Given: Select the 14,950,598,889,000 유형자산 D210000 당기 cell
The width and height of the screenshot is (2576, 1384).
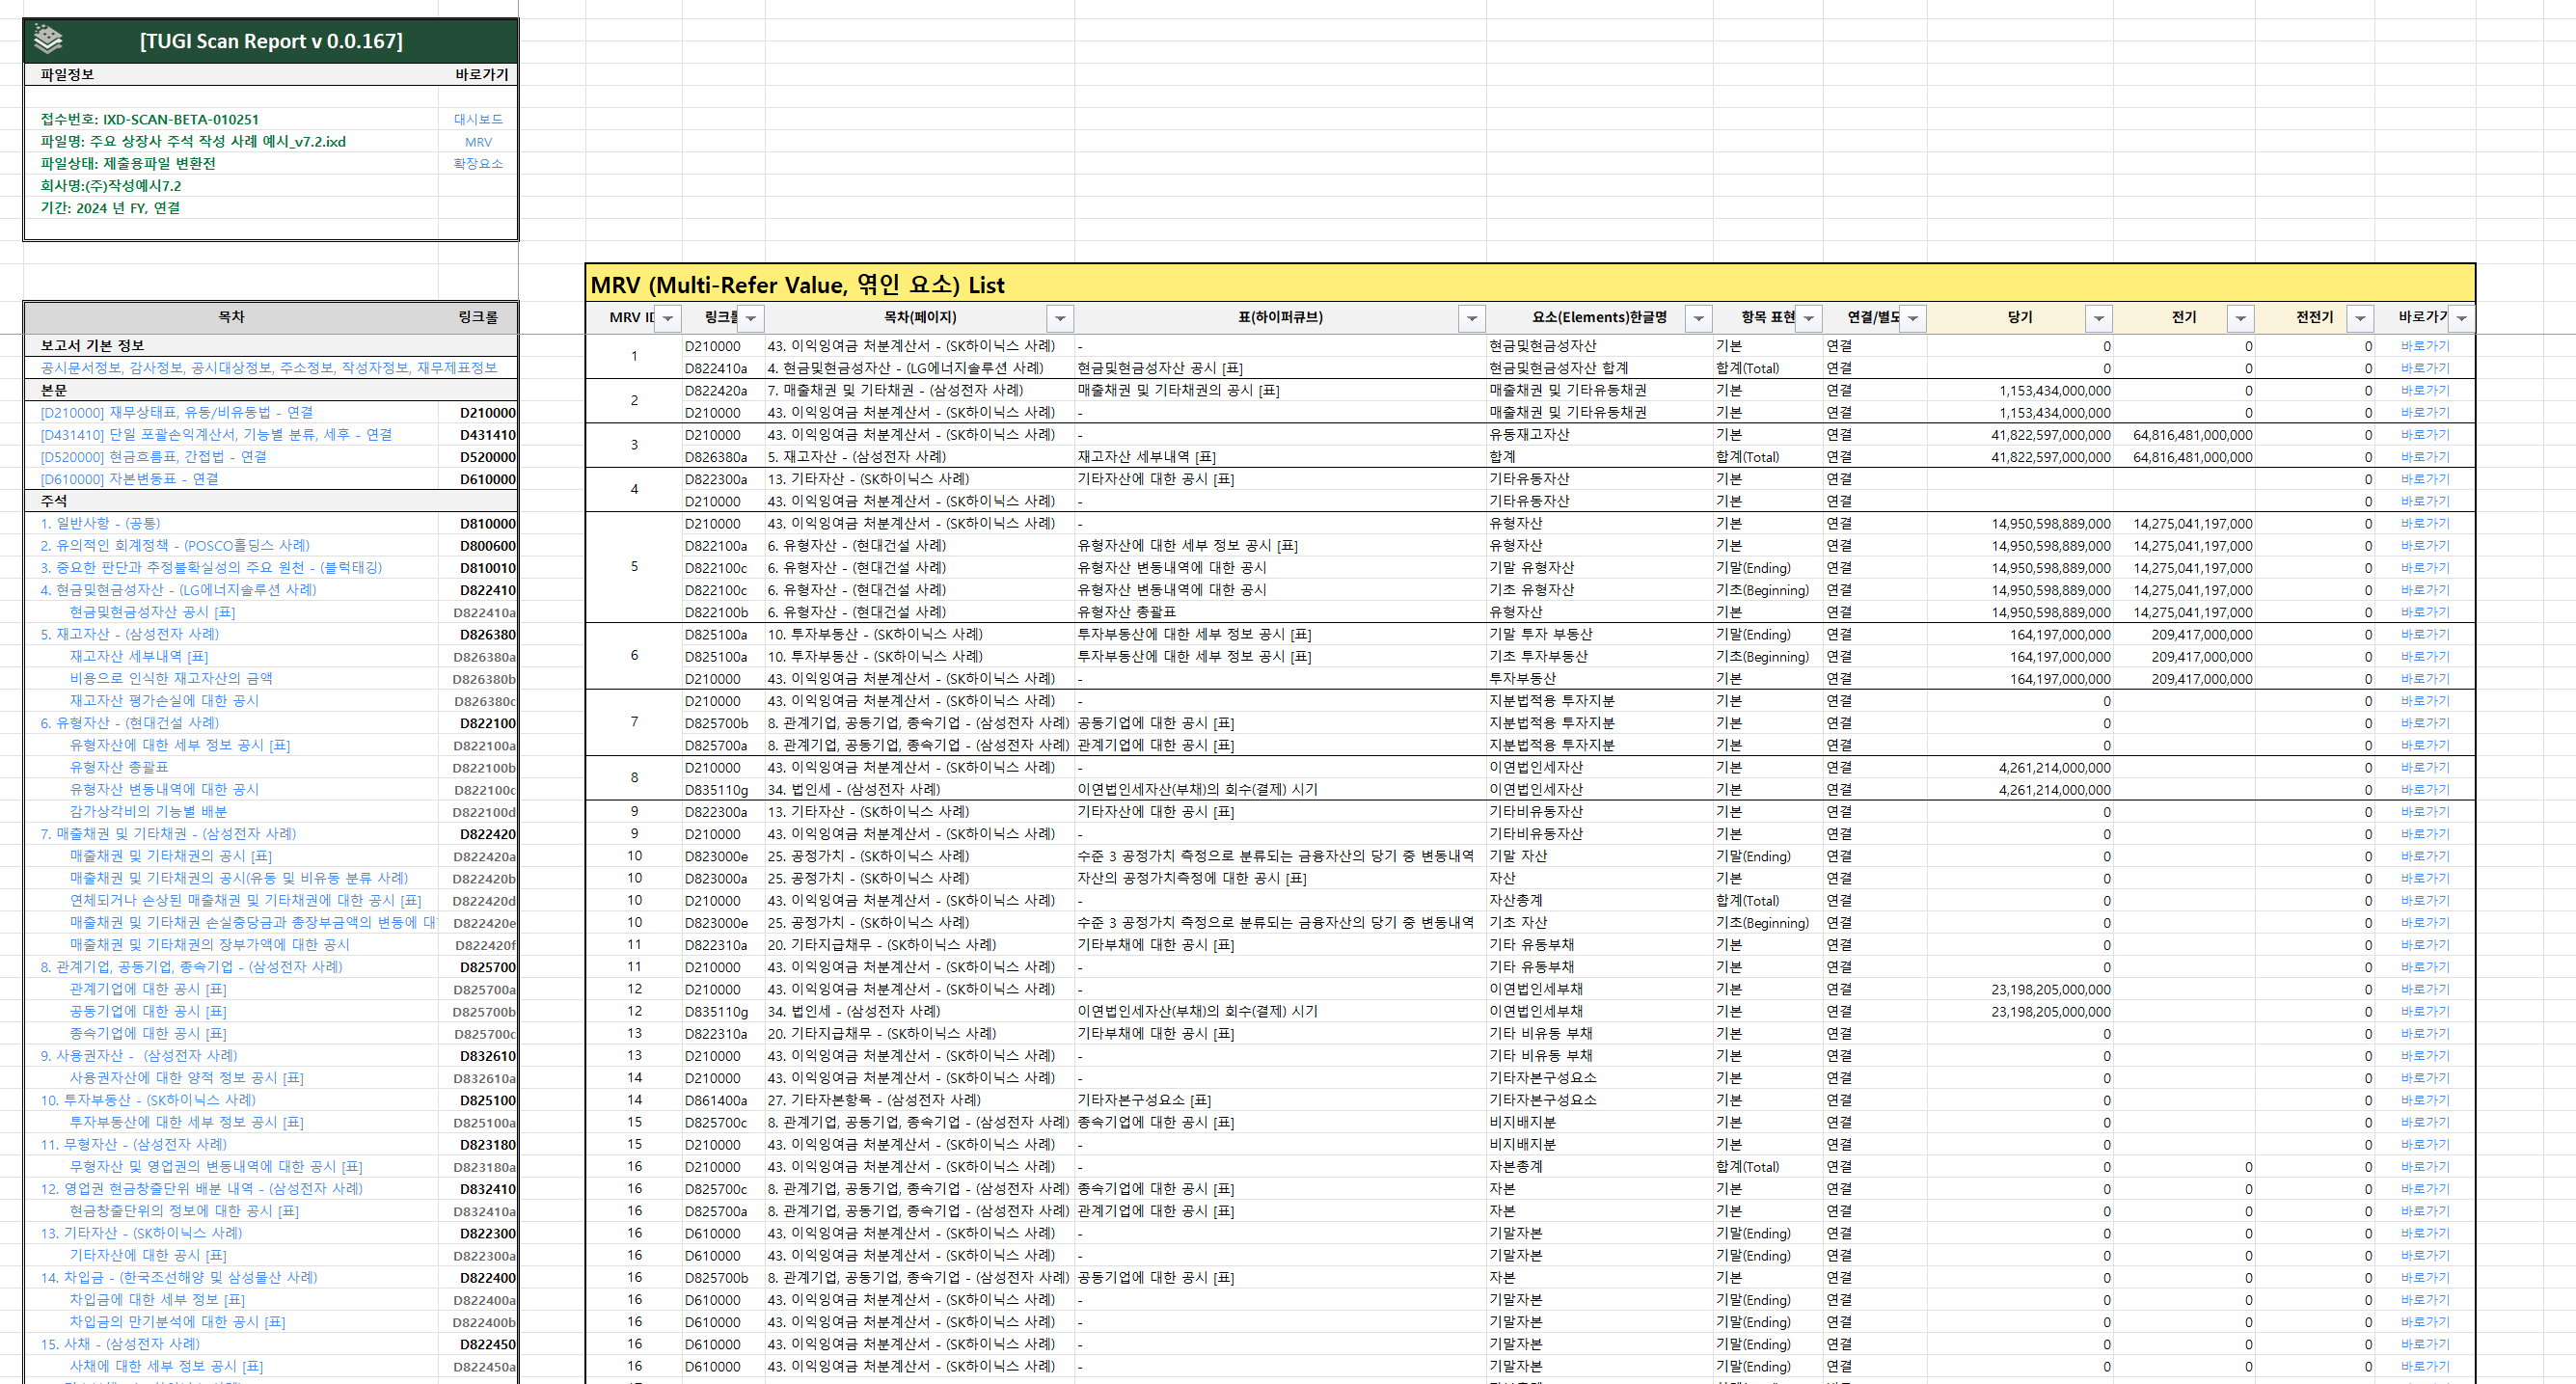Looking at the screenshot, I should (x=2050, y=524).
